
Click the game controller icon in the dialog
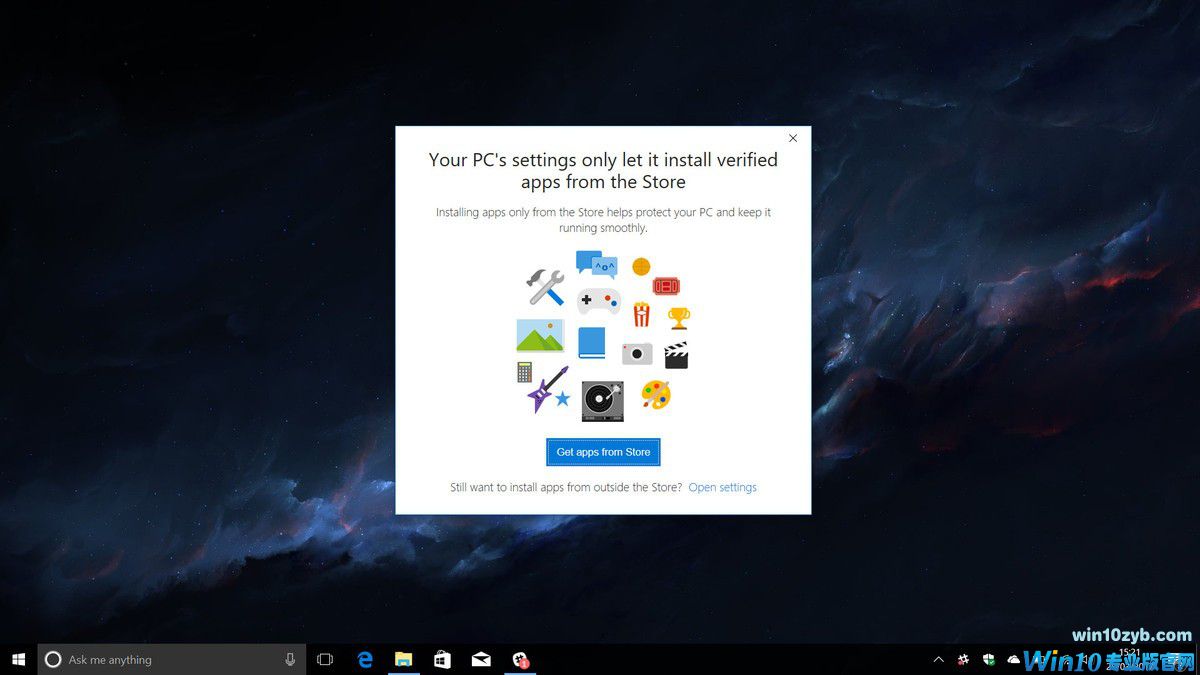(599, 299)
